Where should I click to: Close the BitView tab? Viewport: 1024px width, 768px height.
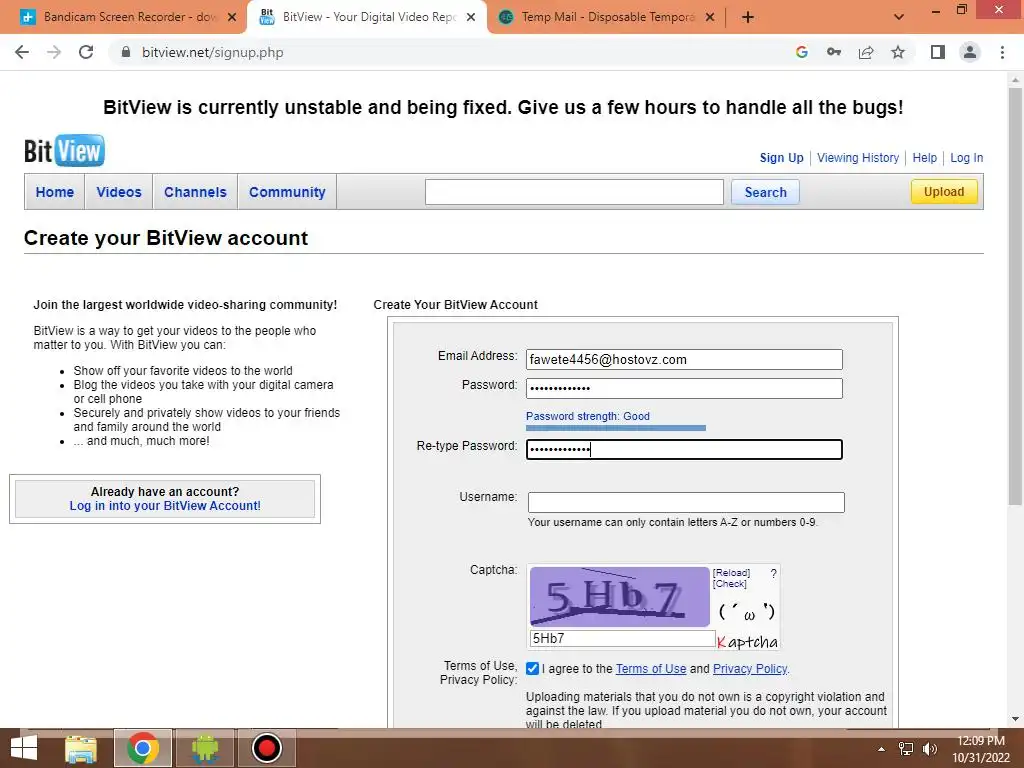pos(471,17)
